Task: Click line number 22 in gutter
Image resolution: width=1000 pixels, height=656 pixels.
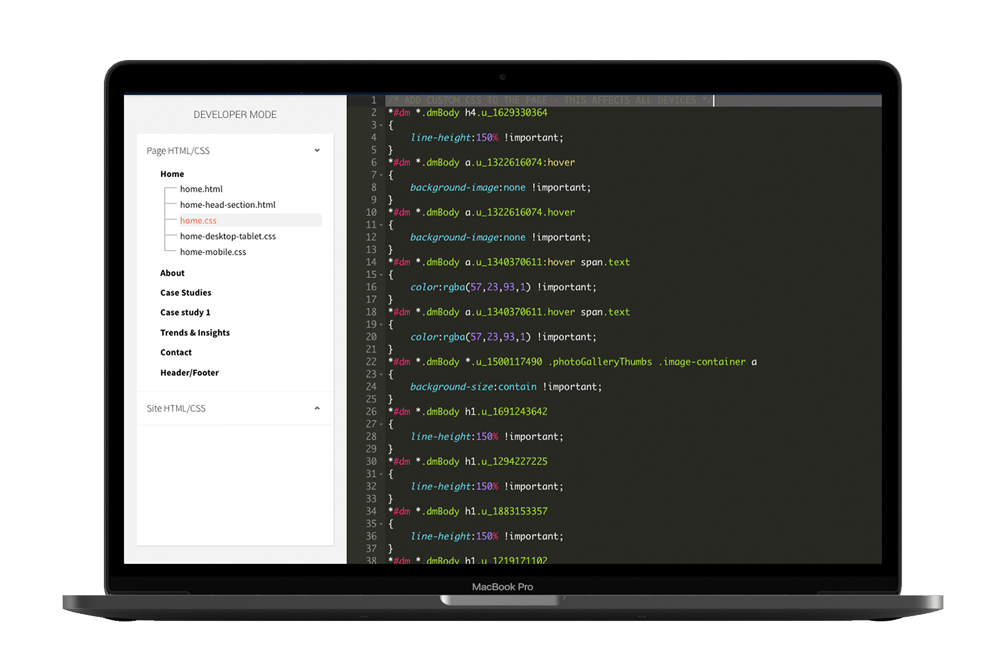Action: [x=371, y=361]
